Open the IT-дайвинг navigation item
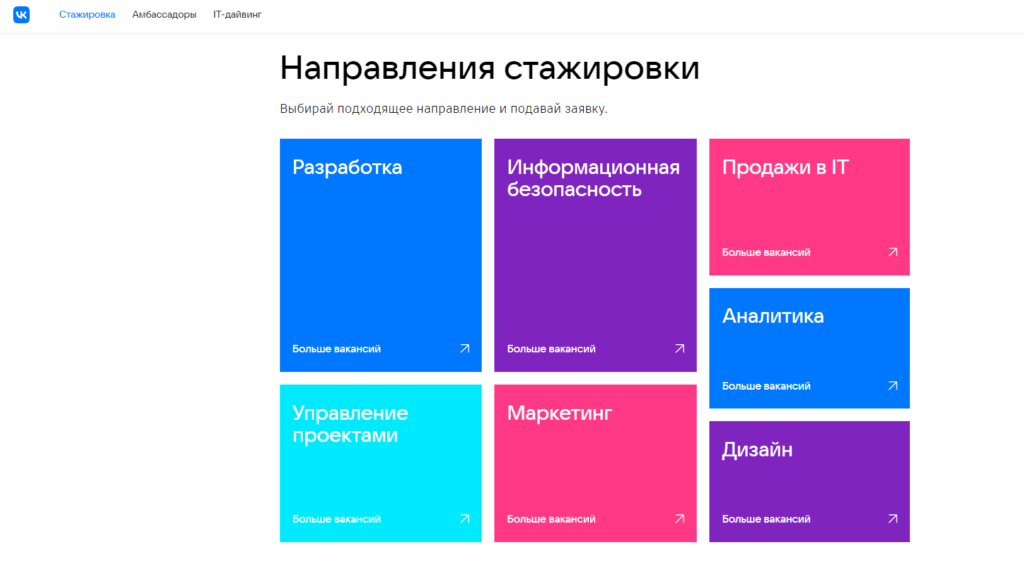The image size is (1024, 585). (237, 15)
